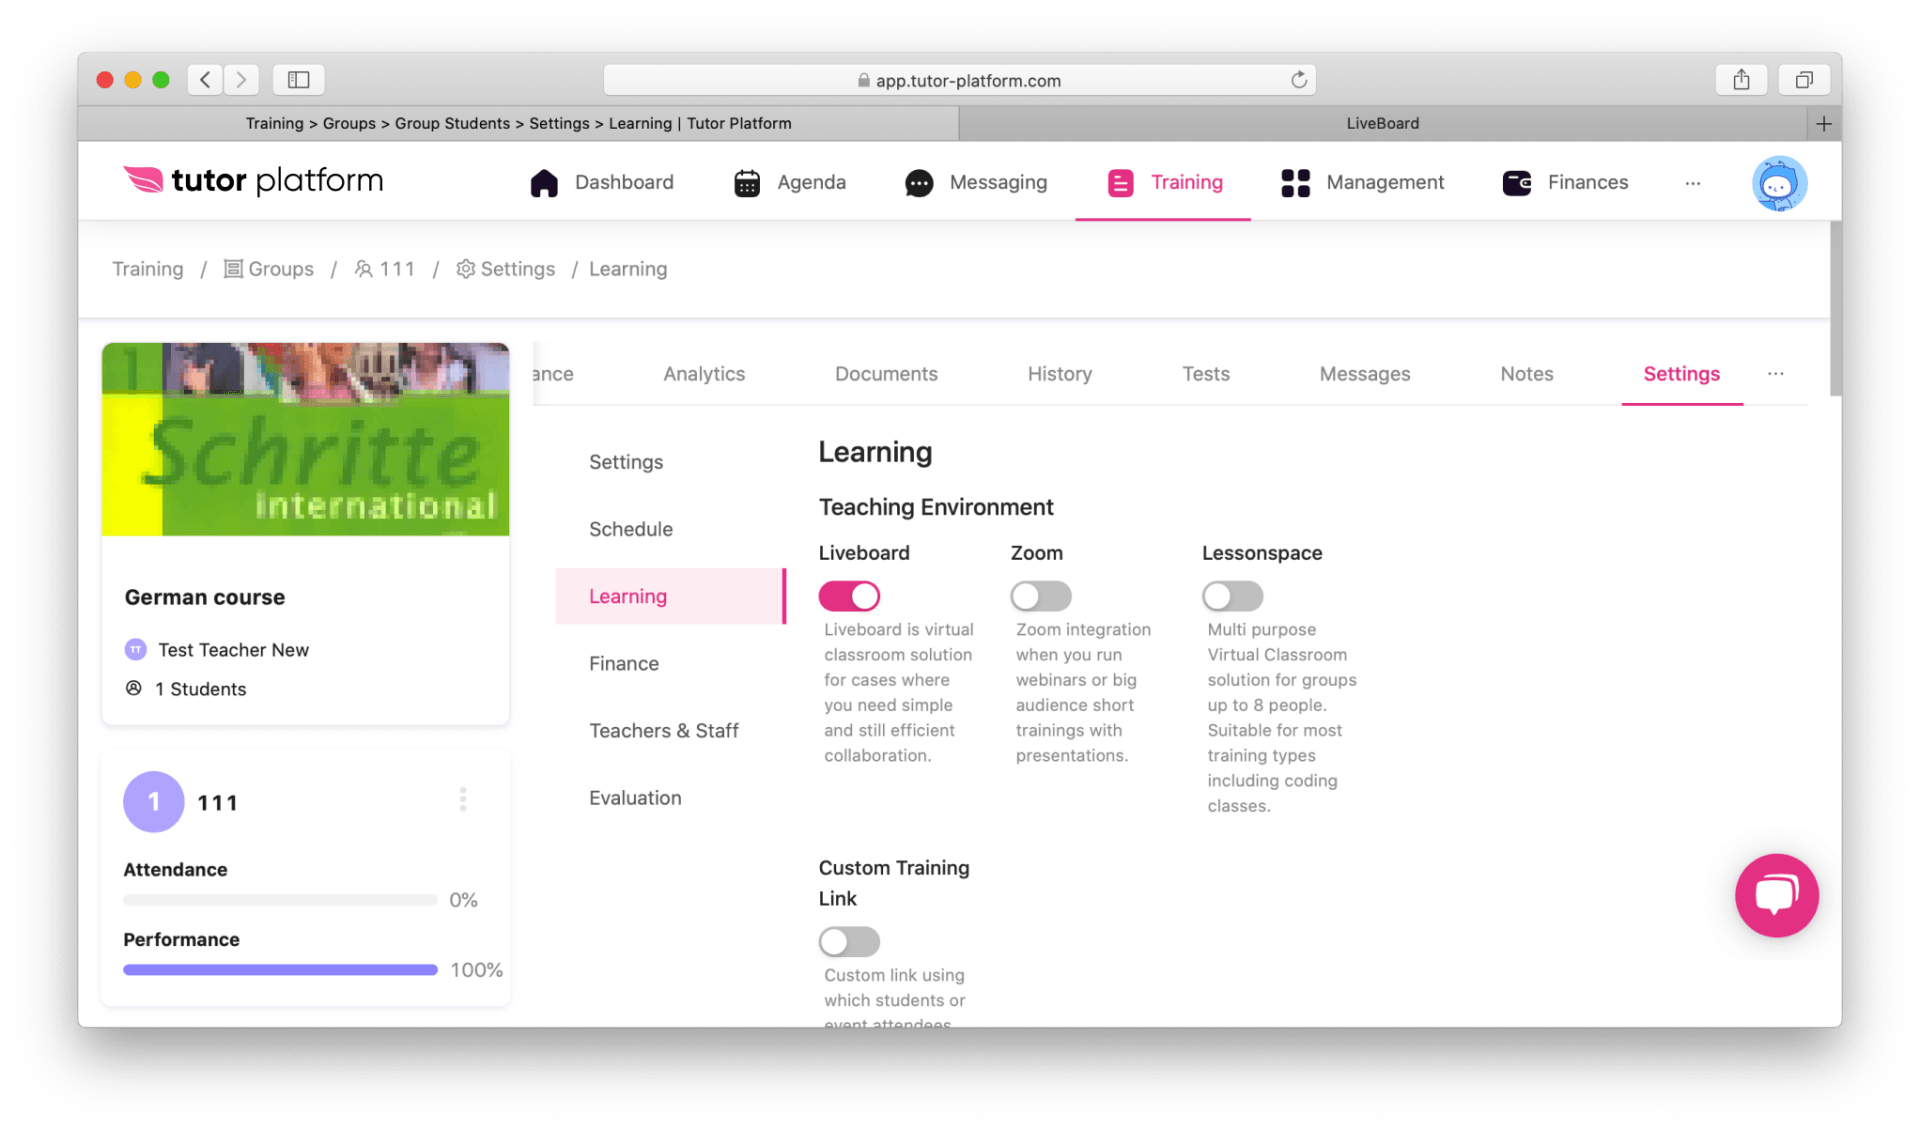Open Finances via the wallet icon

[1516, 182]
